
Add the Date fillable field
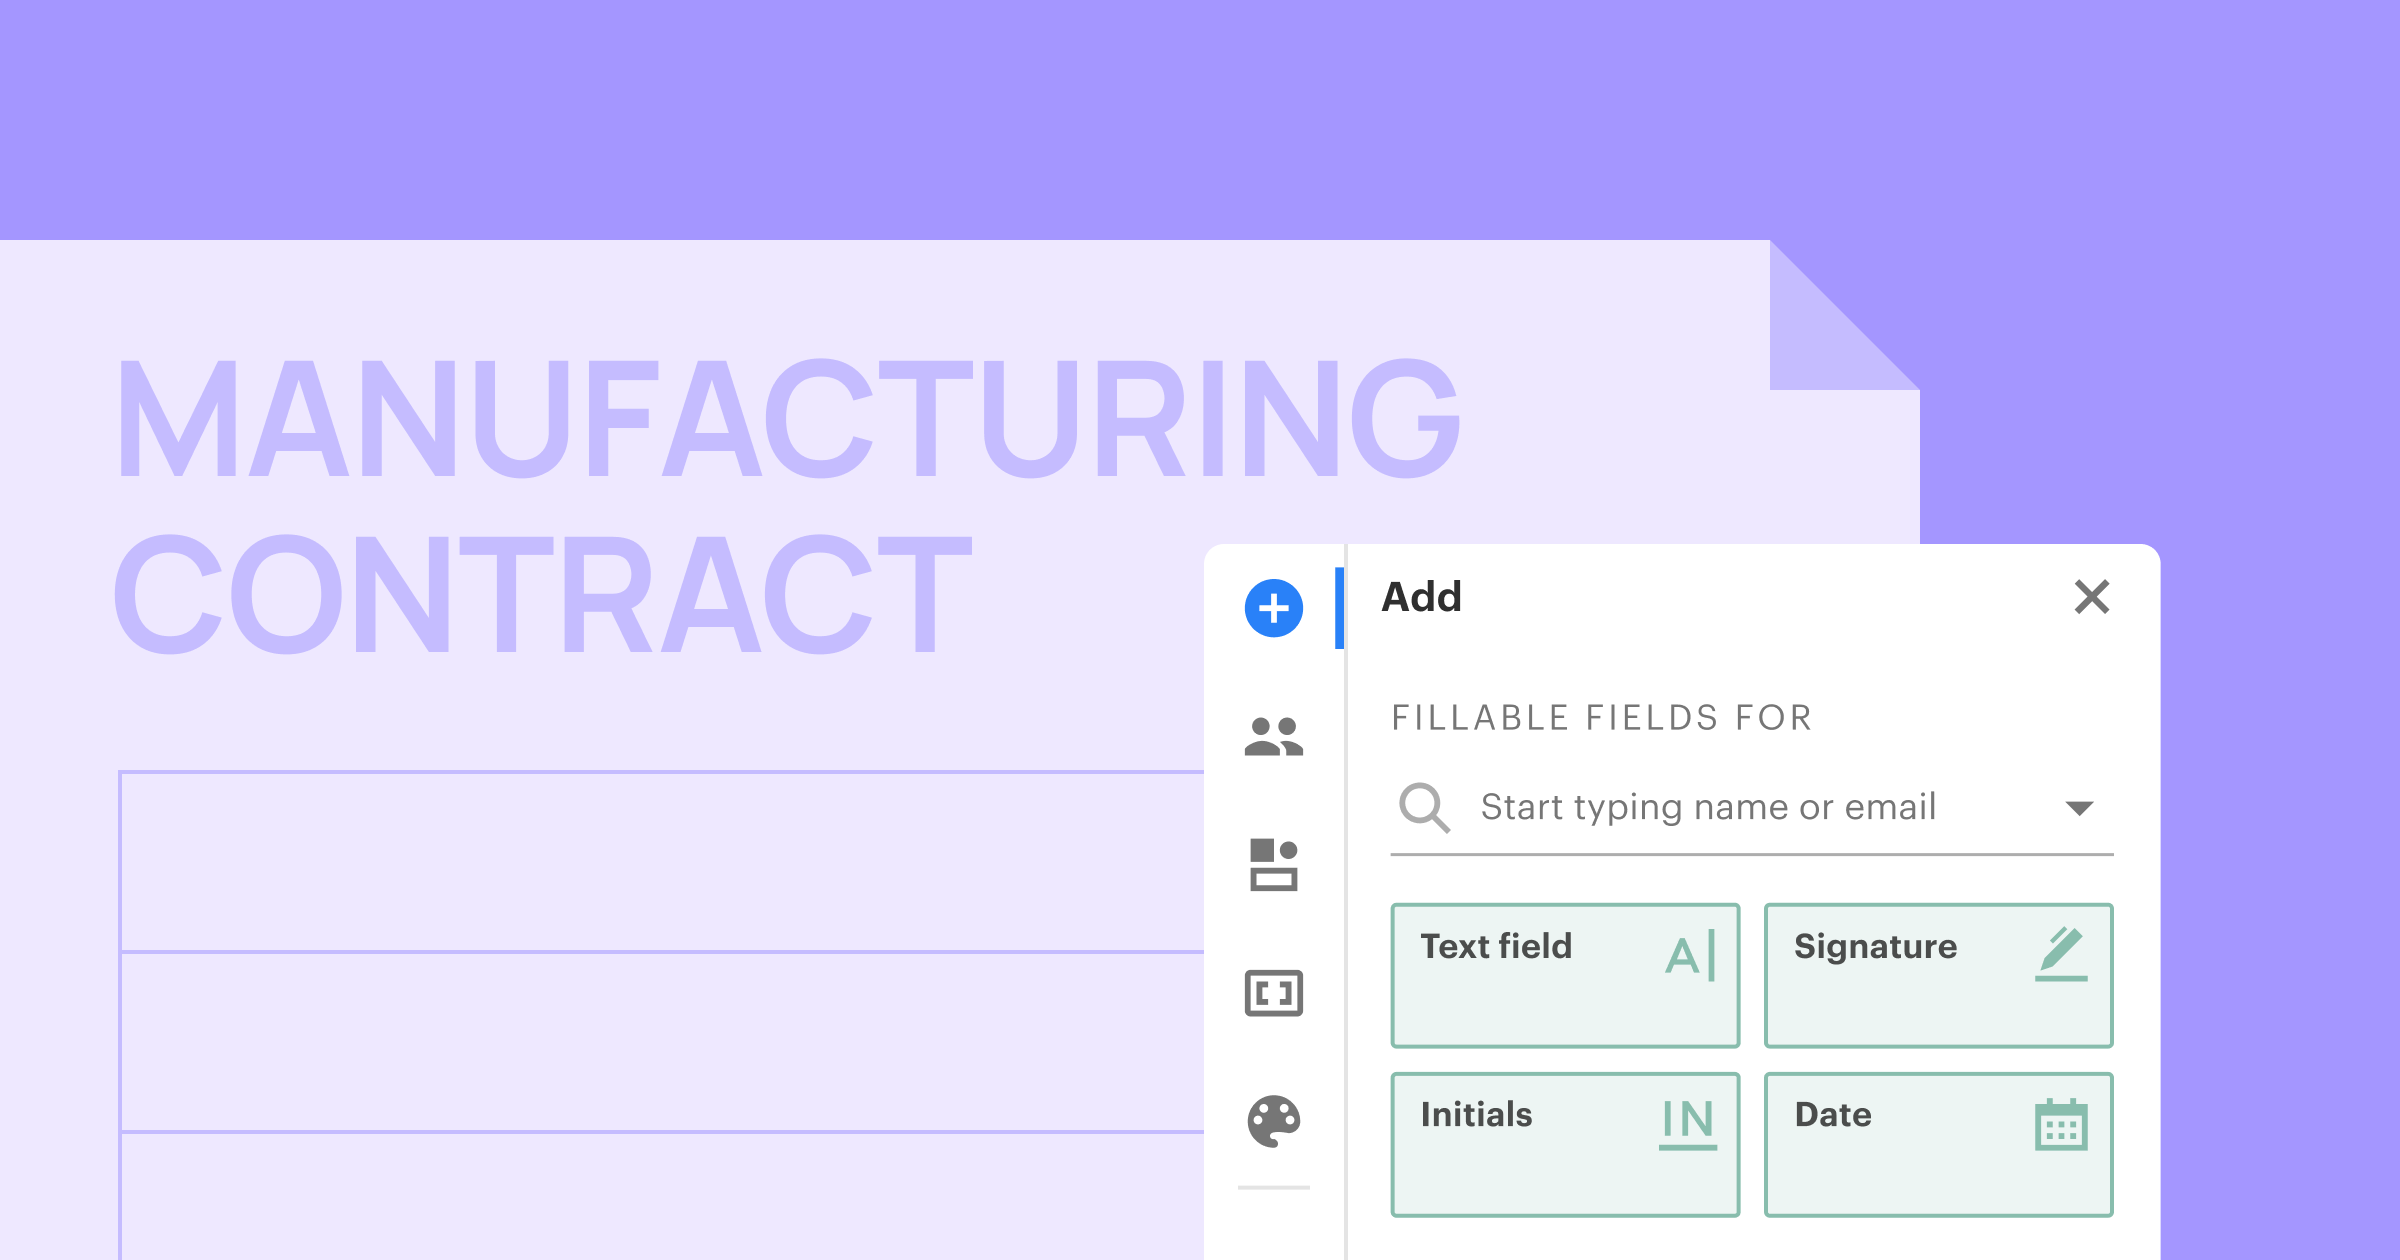[x=1938, y=1144]
